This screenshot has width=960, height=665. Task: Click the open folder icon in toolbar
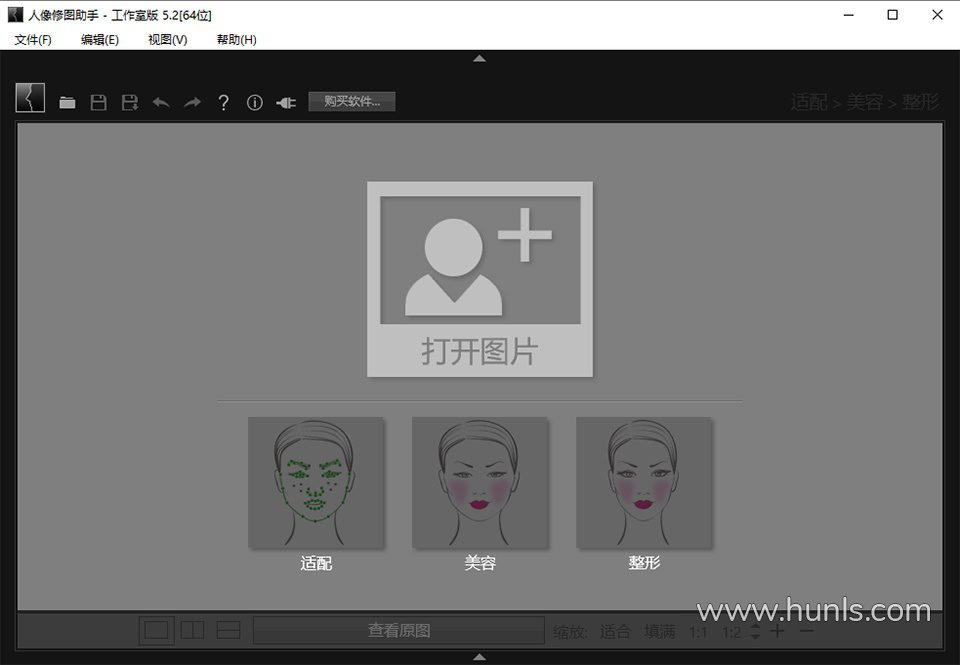point(67,102)
